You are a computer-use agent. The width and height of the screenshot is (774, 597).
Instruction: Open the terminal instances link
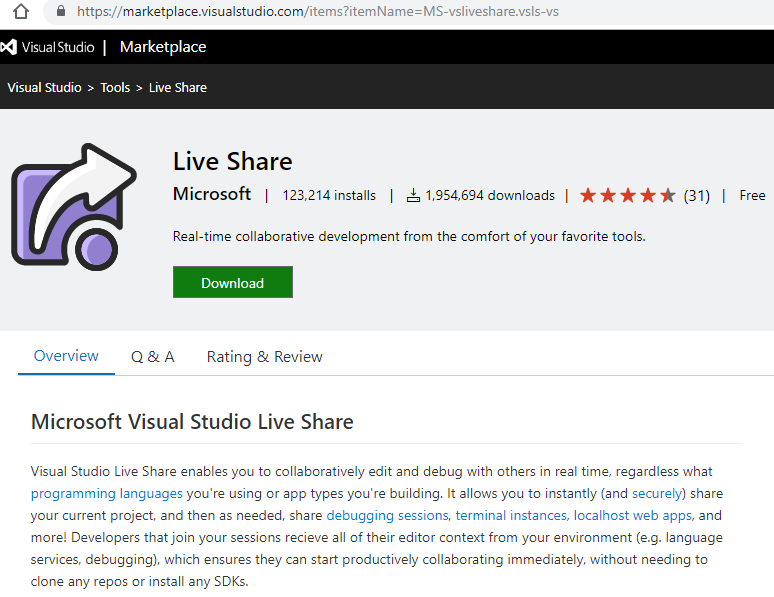(x=511, y=515)
